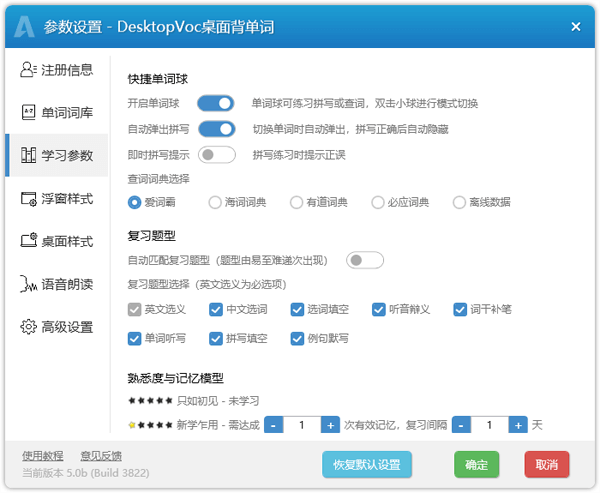Image resolution: width=600 pixels, height=493 pixels.
Task: Enable the 即时拼写提示 switch
Action: tap(217, 155)
